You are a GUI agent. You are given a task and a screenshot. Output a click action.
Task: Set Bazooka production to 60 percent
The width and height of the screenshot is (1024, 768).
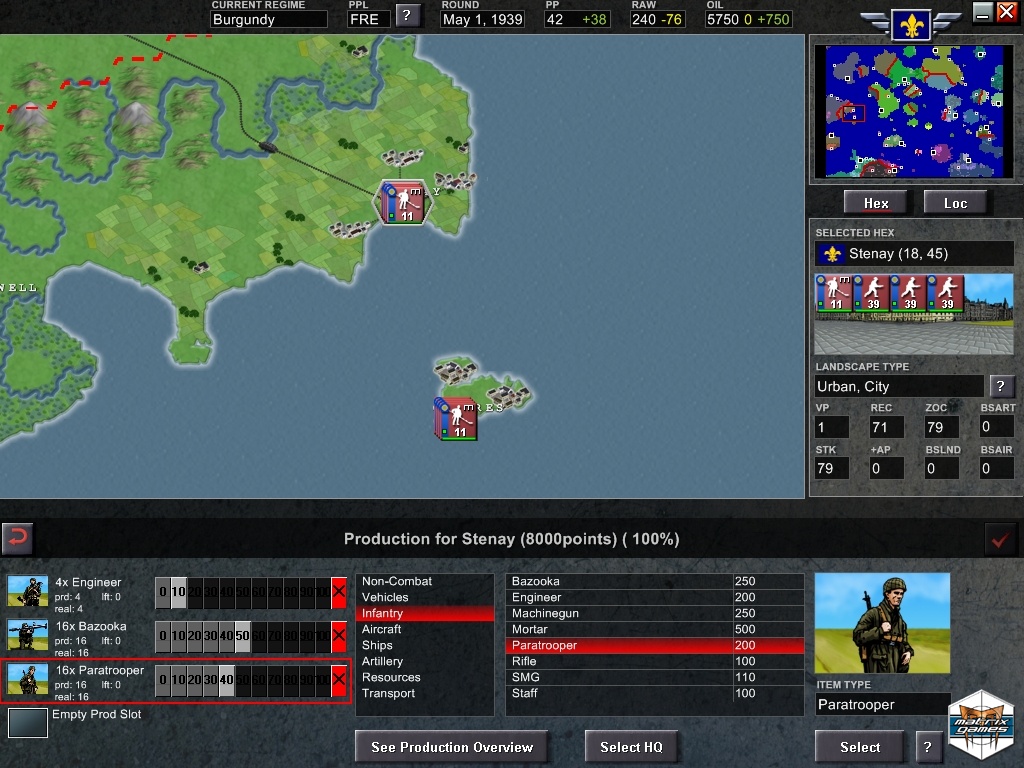click(259, 636)
